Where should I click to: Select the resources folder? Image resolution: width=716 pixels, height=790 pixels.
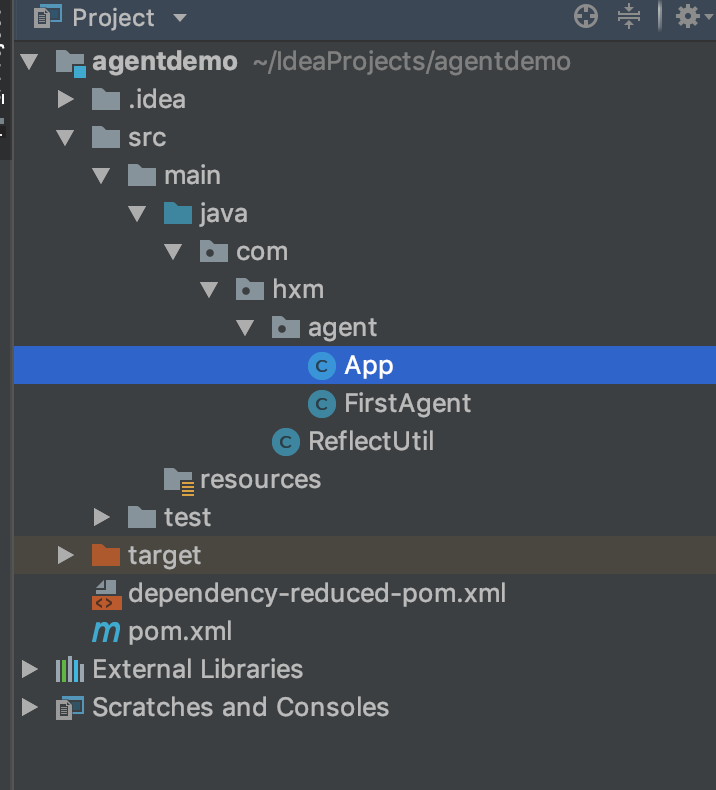259,479
